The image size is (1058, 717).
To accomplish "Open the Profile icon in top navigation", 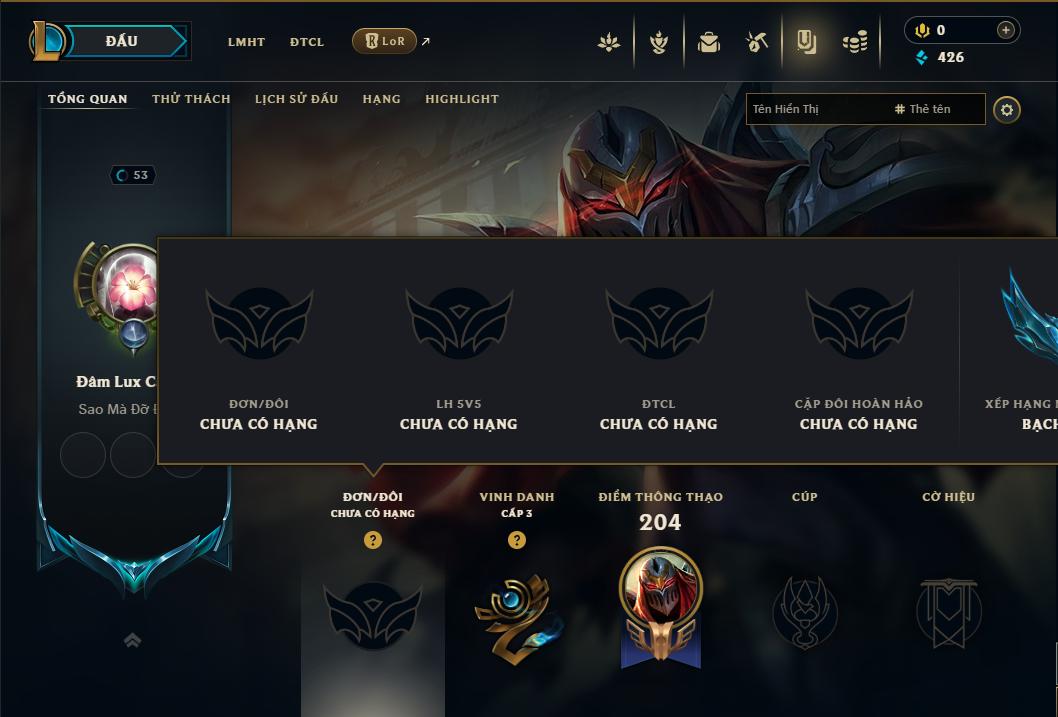I will [806, 42].
